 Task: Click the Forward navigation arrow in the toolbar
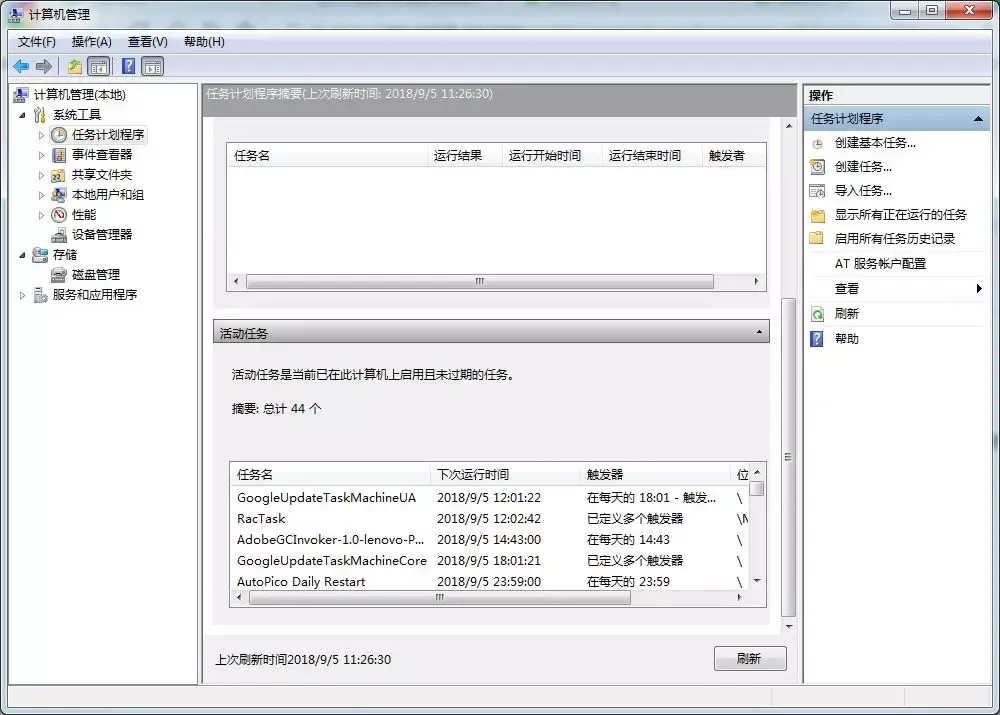43,66
